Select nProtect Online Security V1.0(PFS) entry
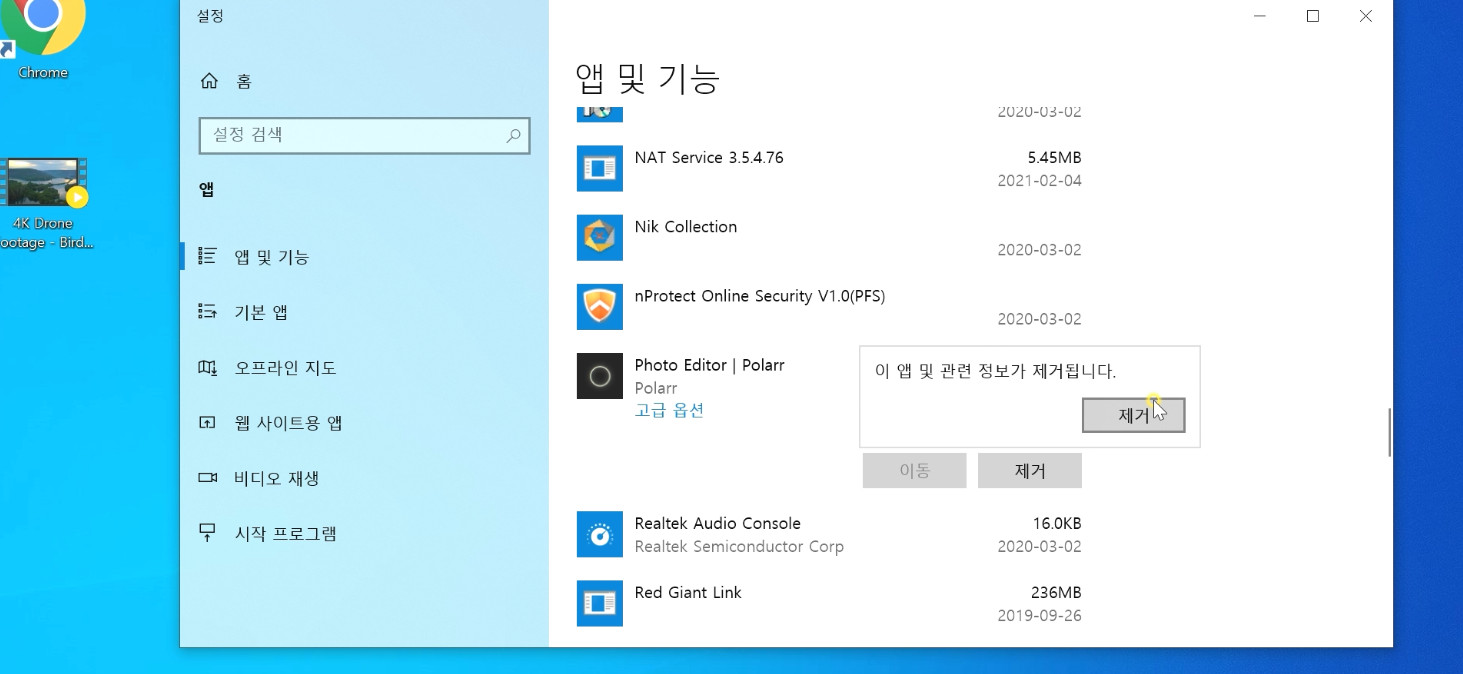This screenshot has width=1463, height=674. coord(829,308)
